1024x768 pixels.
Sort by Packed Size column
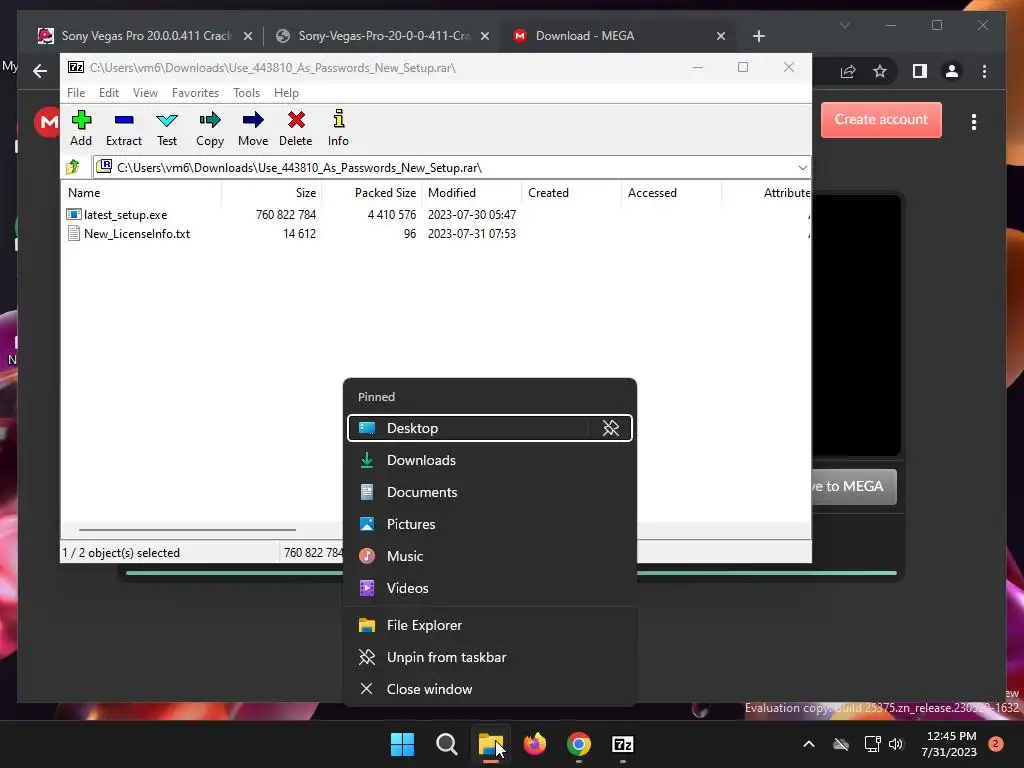(x=372, y=193)
